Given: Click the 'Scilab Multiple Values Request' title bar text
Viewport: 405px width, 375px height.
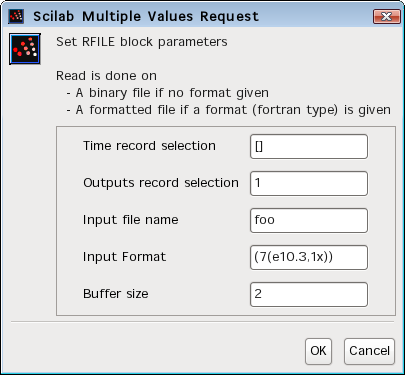Looking at the screenshot, I should pos(146,16).
